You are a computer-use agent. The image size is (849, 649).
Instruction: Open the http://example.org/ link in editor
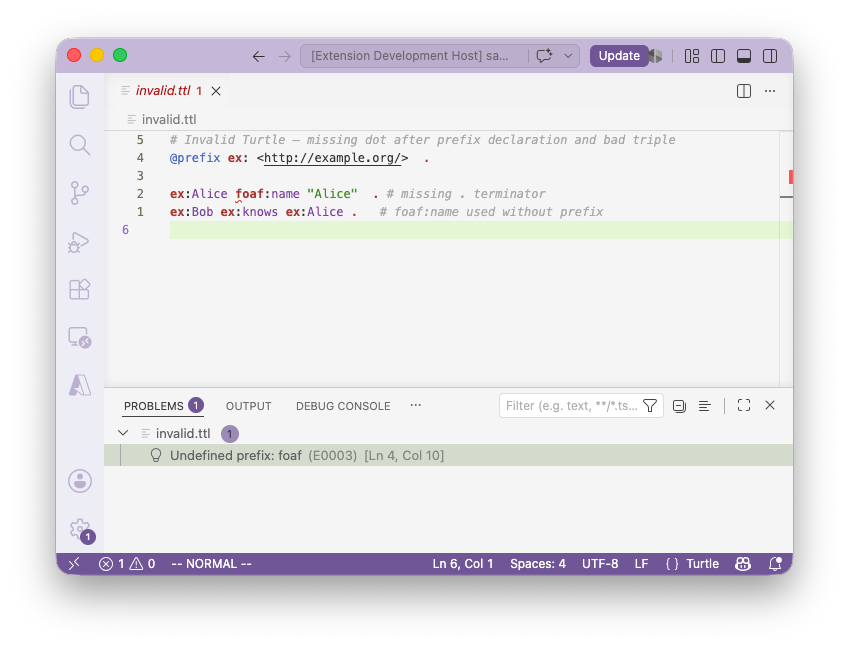pos(332,158)
